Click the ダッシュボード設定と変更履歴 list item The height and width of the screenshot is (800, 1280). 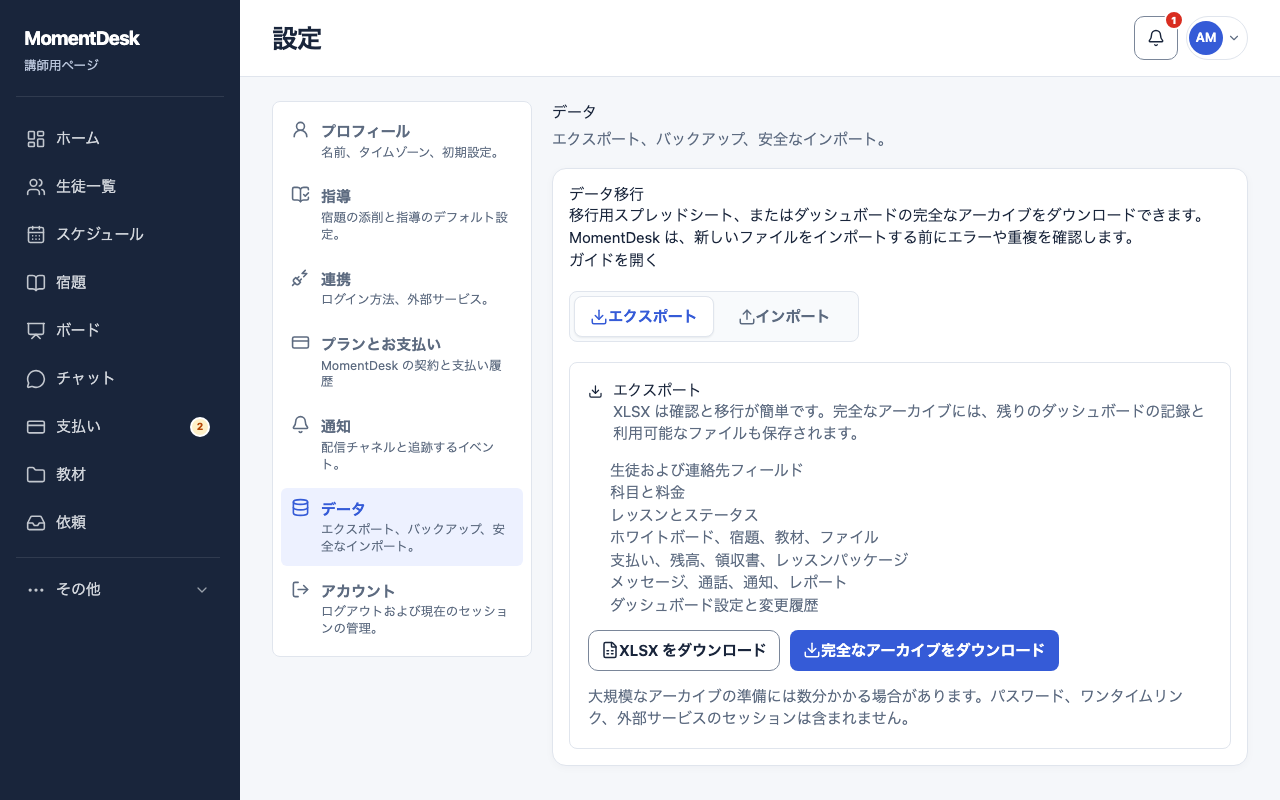(714, 605)
